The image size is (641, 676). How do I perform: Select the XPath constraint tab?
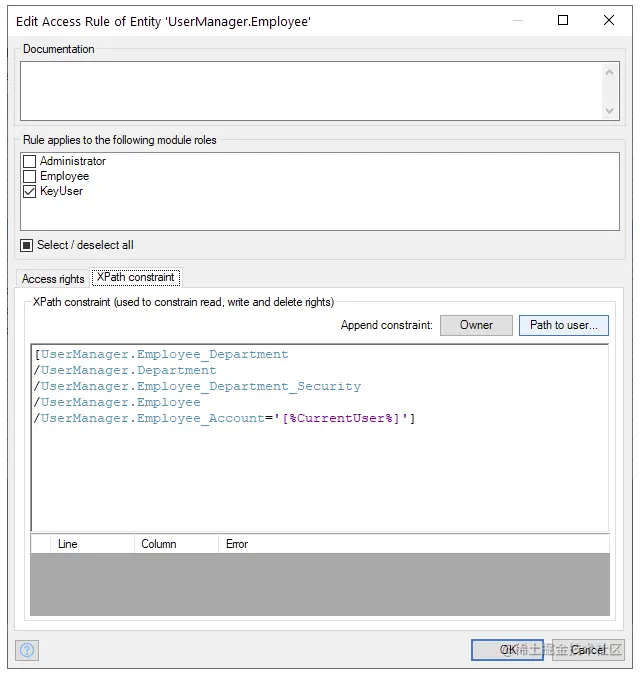pyautogui.click(x=136, y=277)
